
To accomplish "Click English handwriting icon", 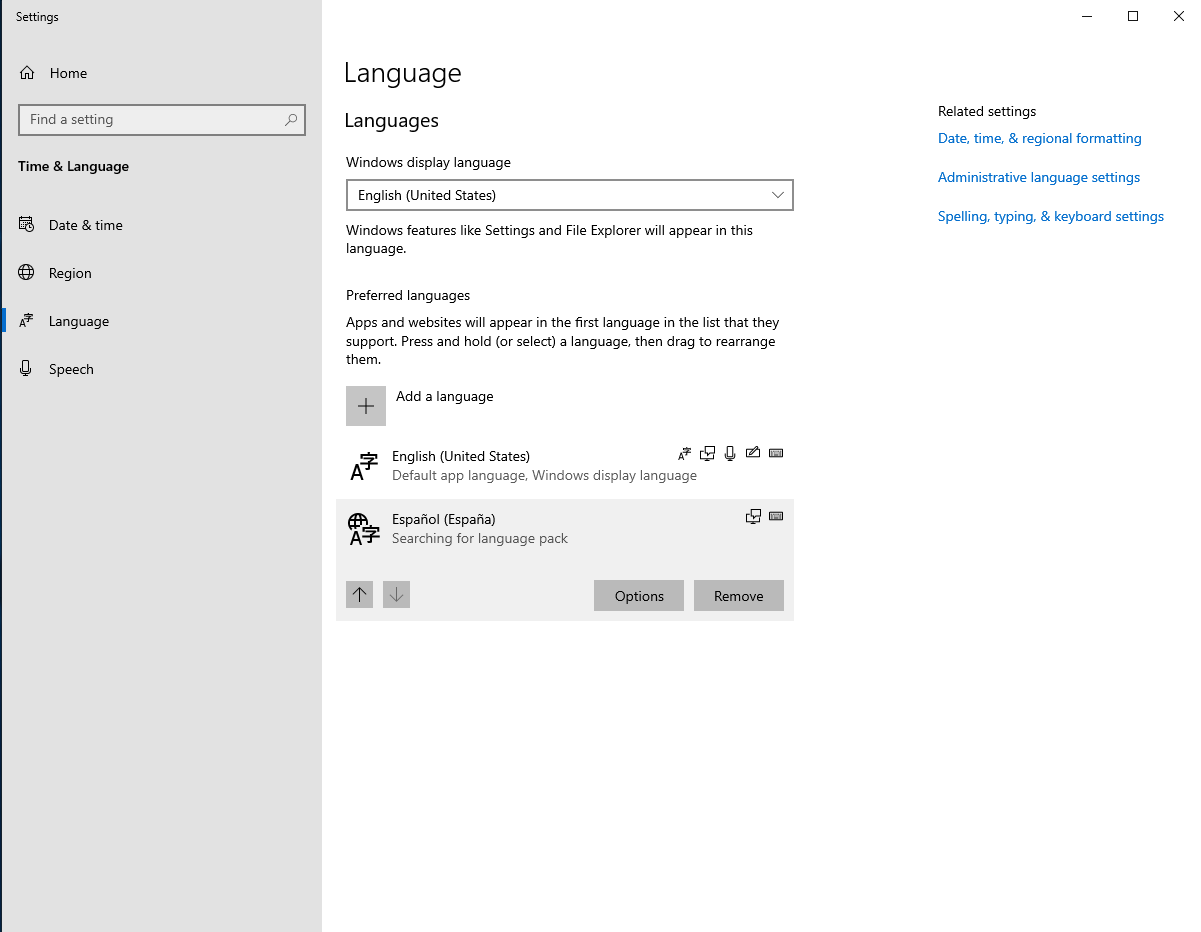I will [x=753, y=453].
